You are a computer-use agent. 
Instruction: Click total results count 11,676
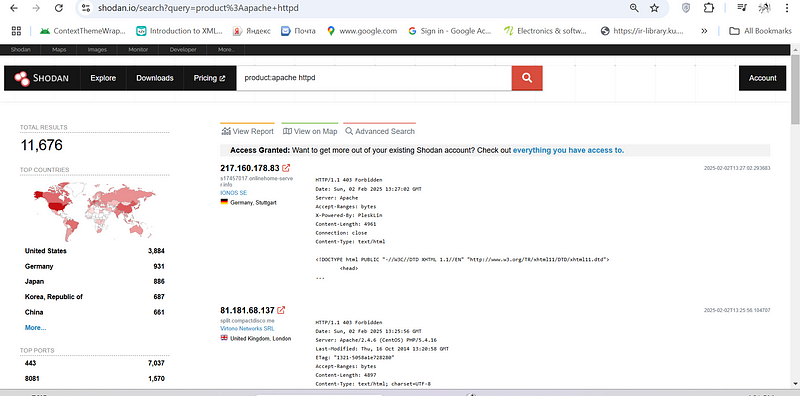(42, 145)
